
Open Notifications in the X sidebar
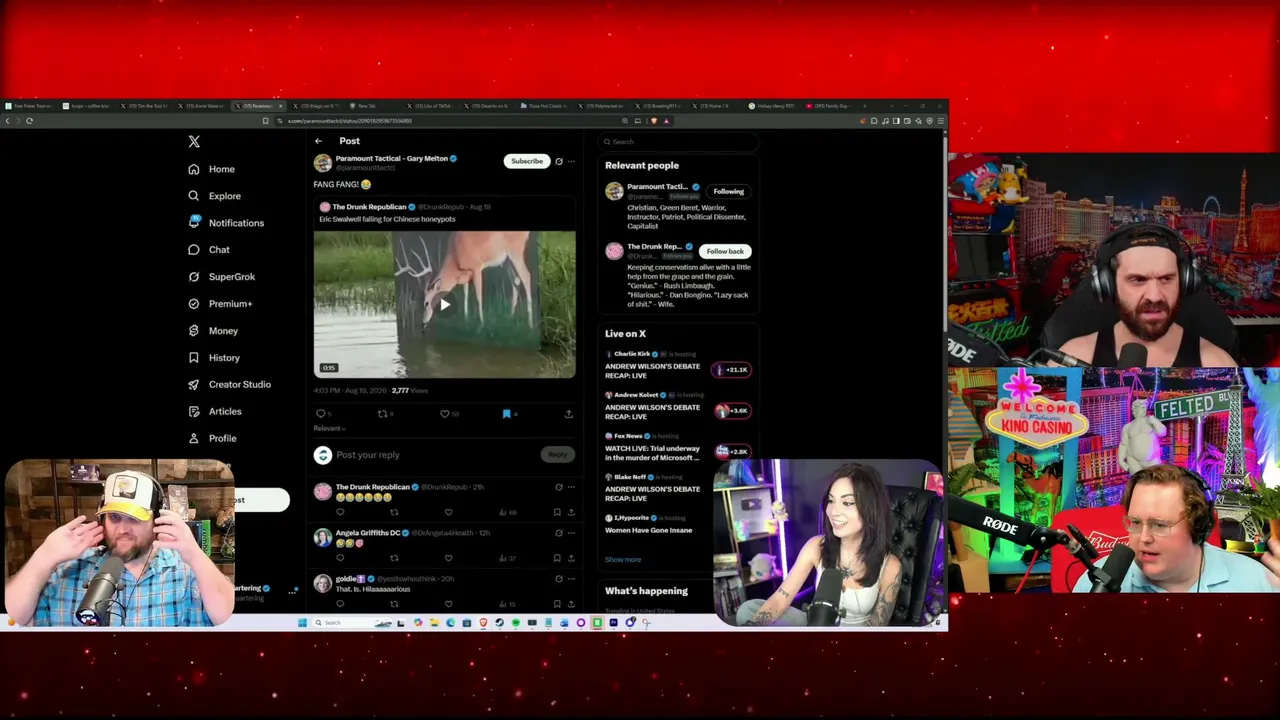point(226,223)
